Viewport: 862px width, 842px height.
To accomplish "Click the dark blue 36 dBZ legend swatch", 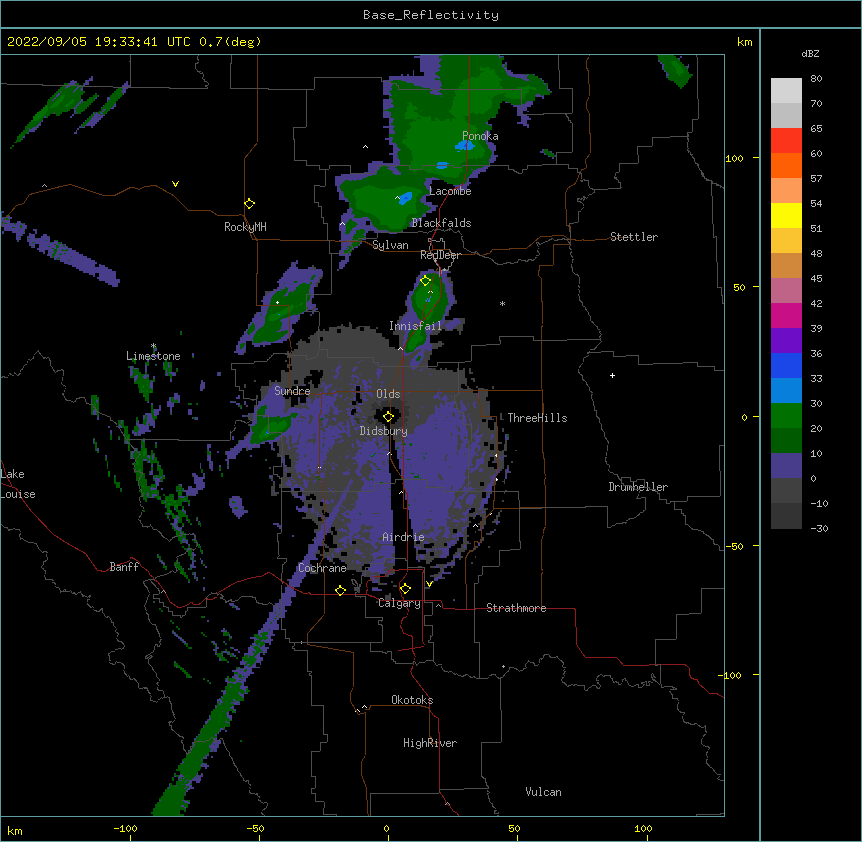I will coord(786,365).
